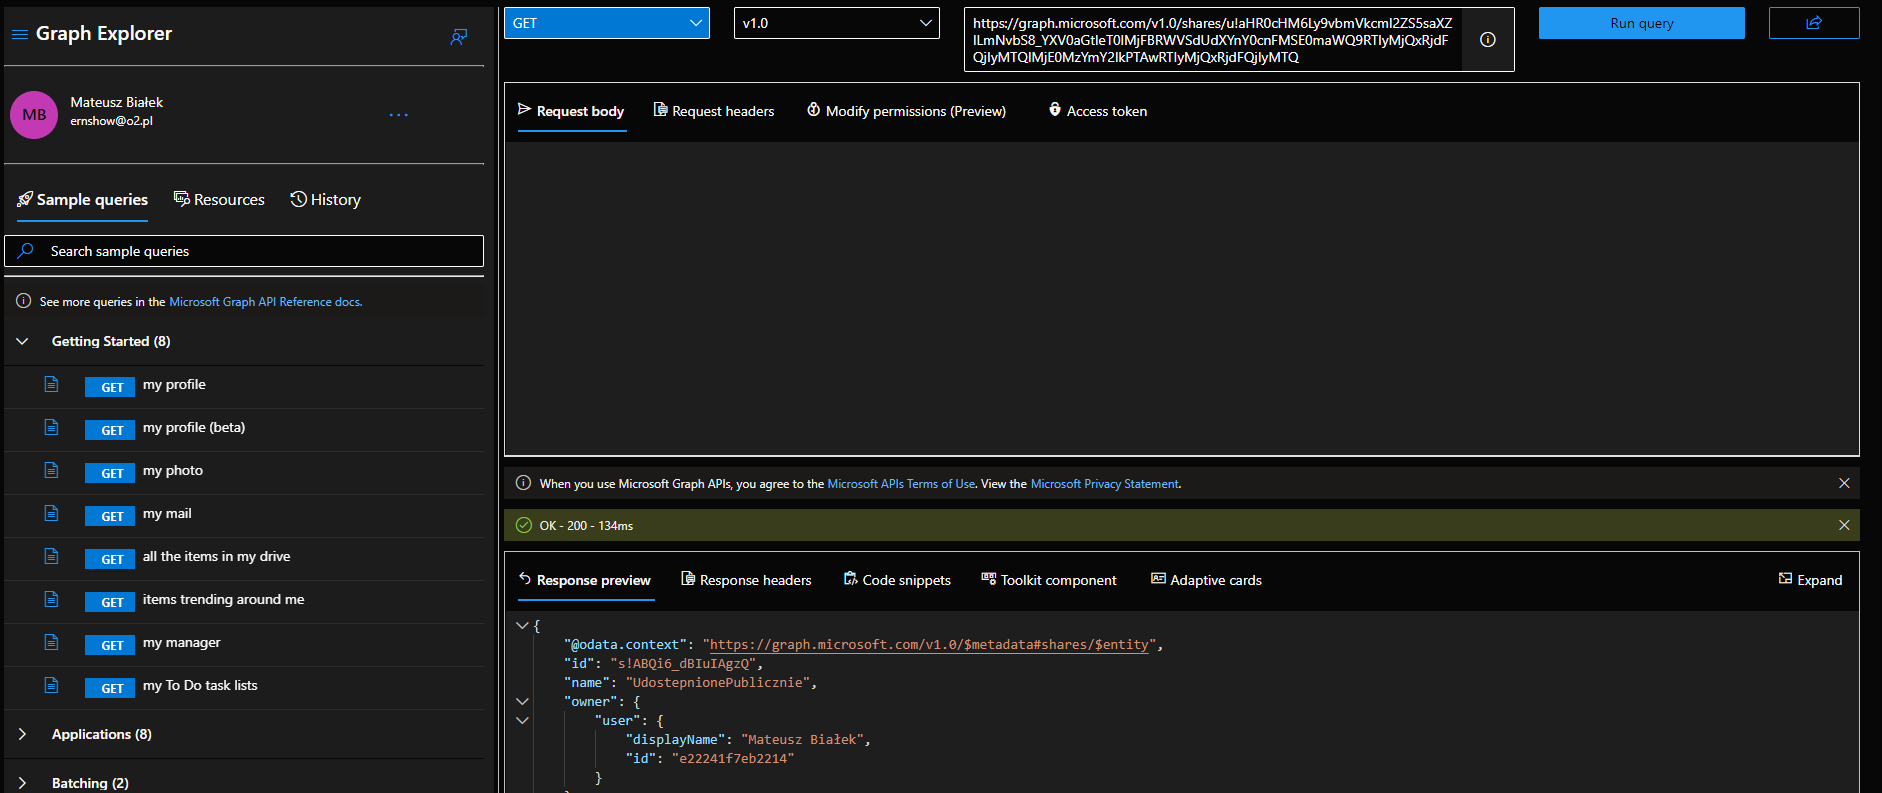Click the search magnifier icon
Screen dimensions: 1882x793
pos(26,251)
